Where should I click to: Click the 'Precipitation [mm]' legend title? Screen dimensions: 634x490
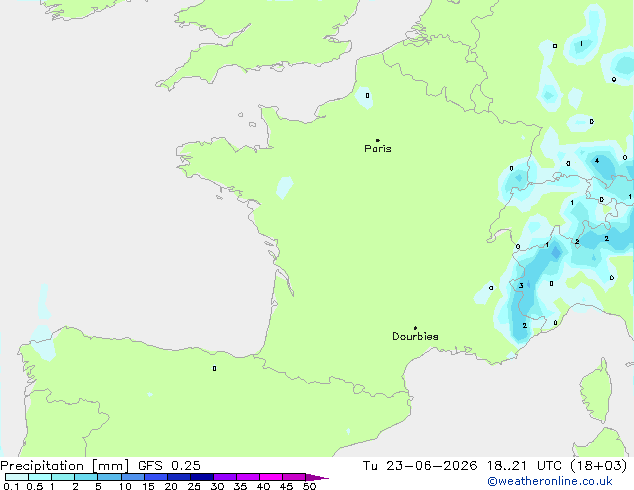pyautogui.click(x=65, y=466)
